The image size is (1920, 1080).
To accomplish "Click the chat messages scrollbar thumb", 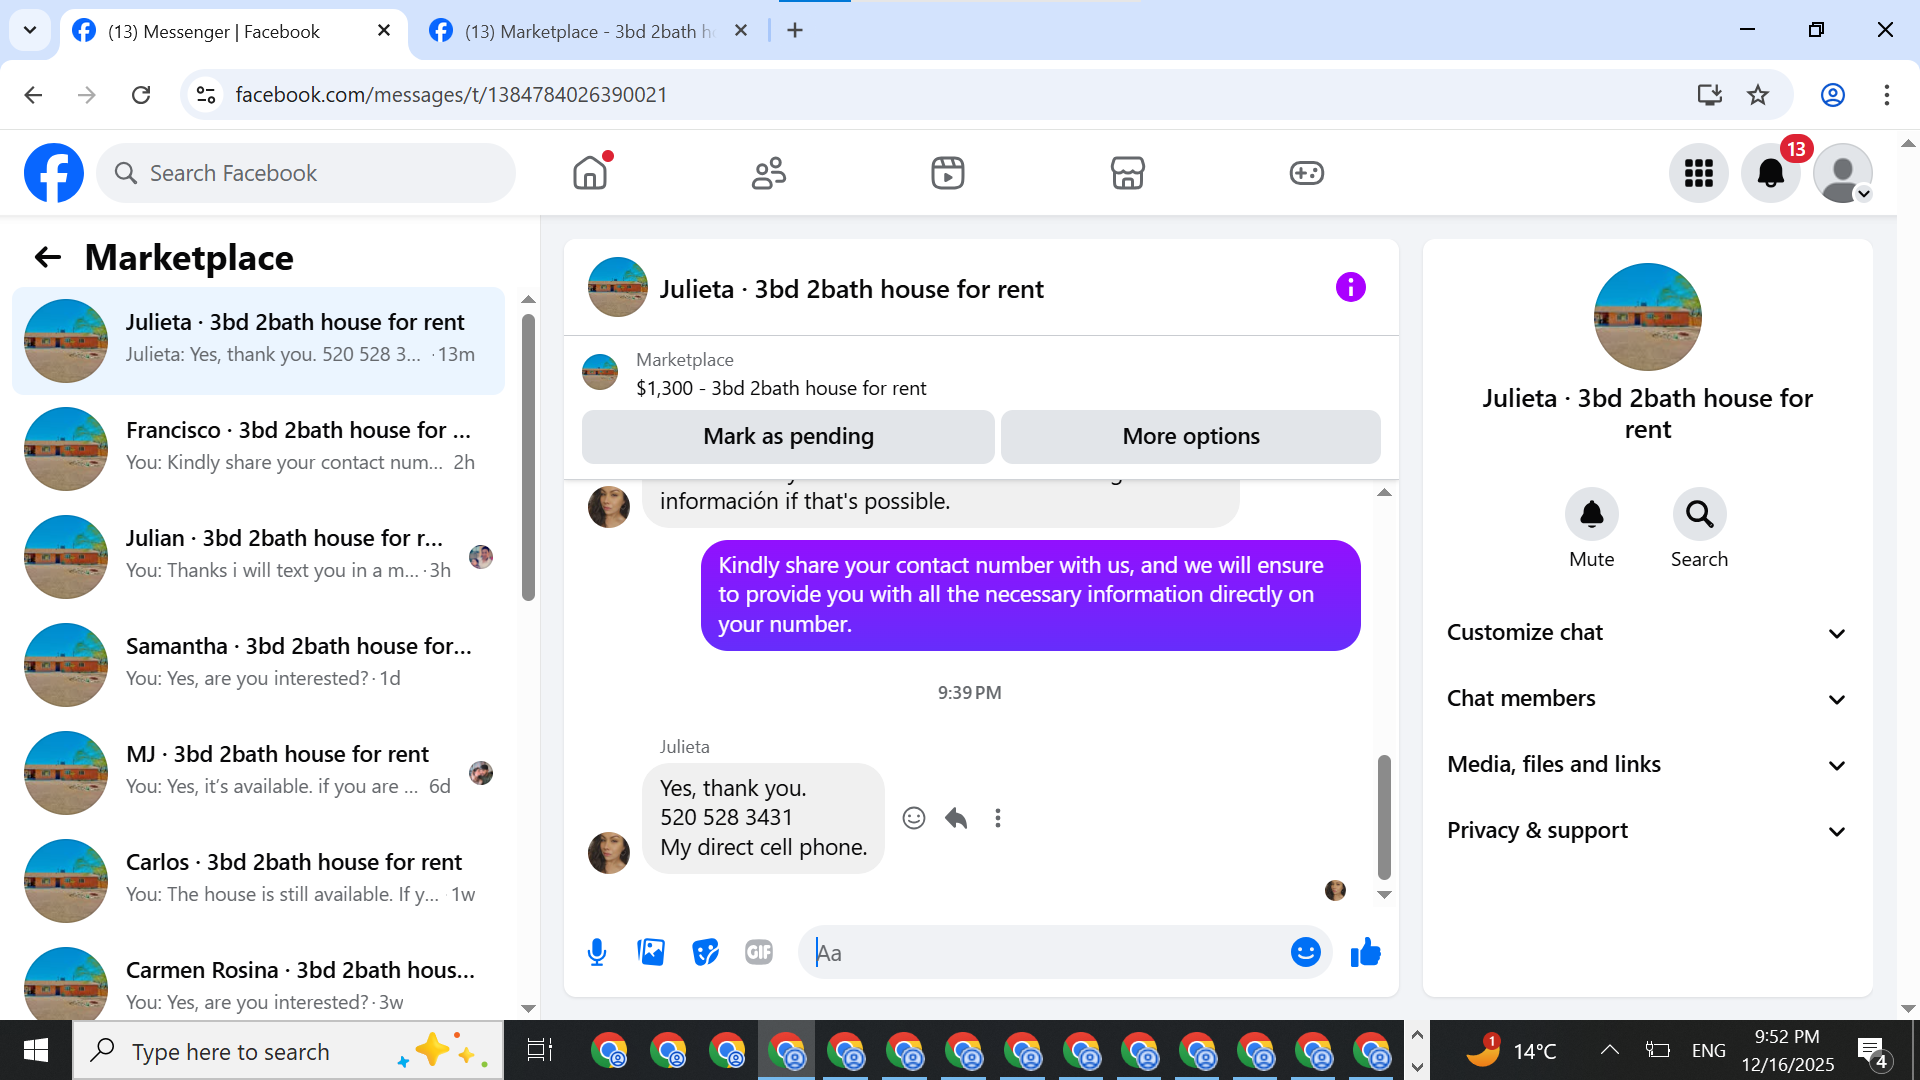I will point(1384,815).
